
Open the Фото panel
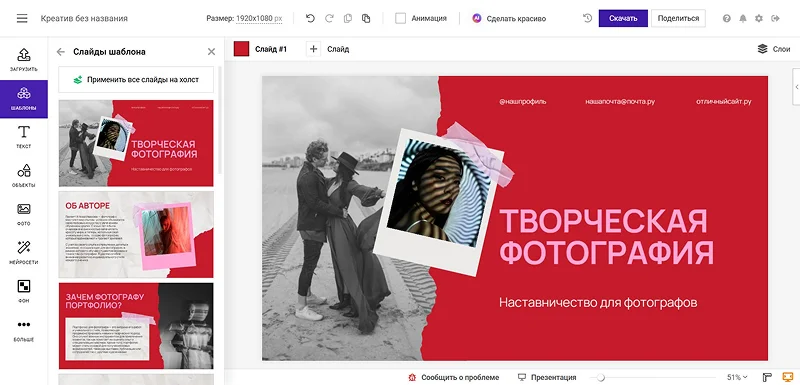pyautogui.click(x=24, y=215)
